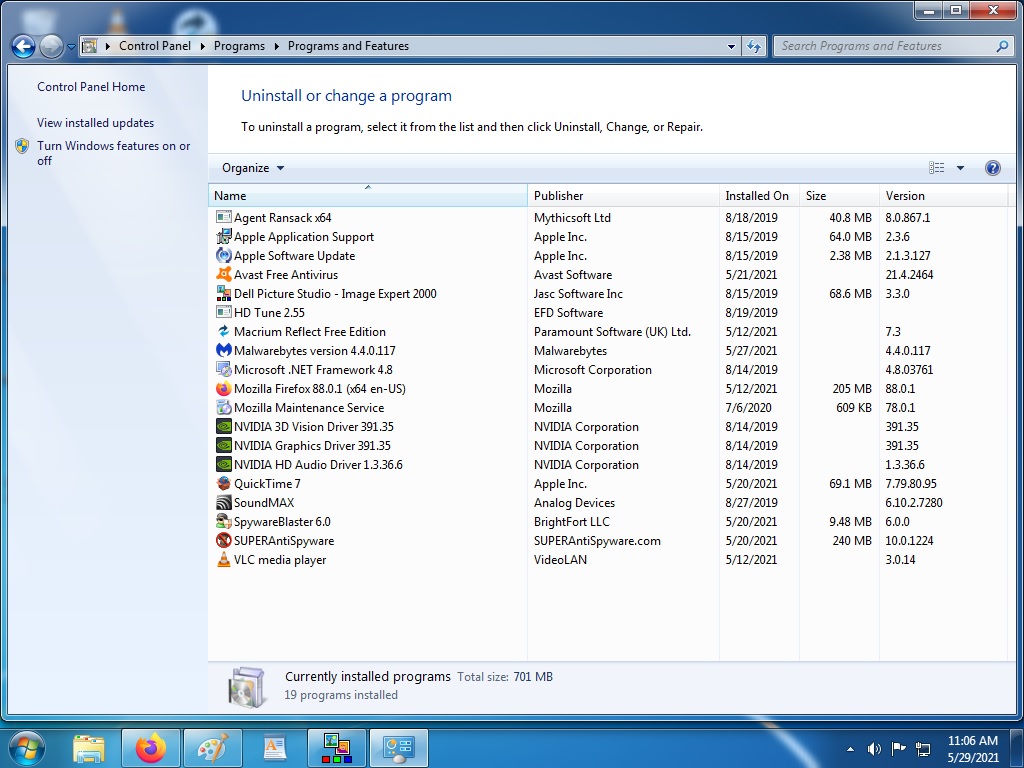
Task: Click the SpywareBlaster 6.0 icon
Action: [223, 521]
